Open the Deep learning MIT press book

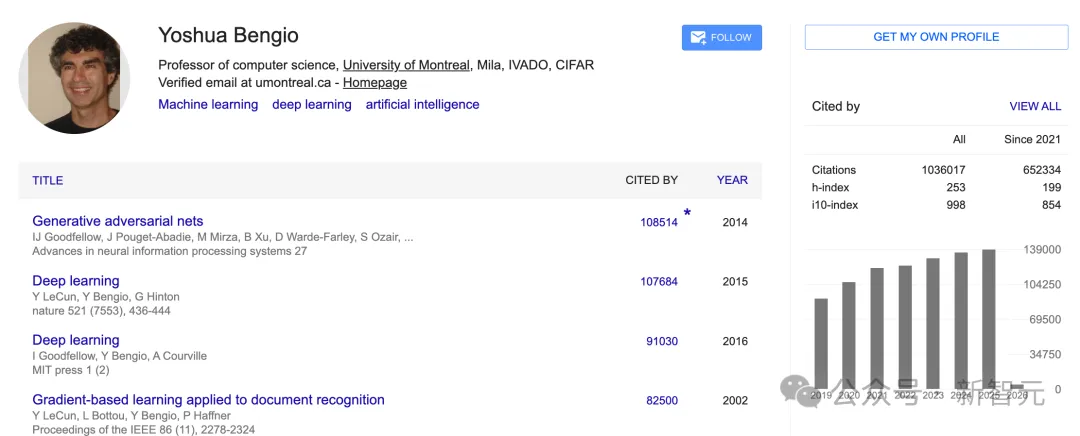pos(76,340)
